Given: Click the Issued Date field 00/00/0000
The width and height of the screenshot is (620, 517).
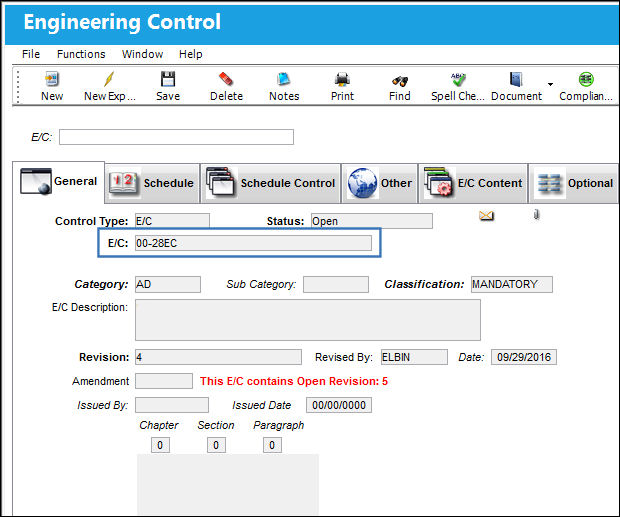Looking at the screenshot, I should pos(339,405).
